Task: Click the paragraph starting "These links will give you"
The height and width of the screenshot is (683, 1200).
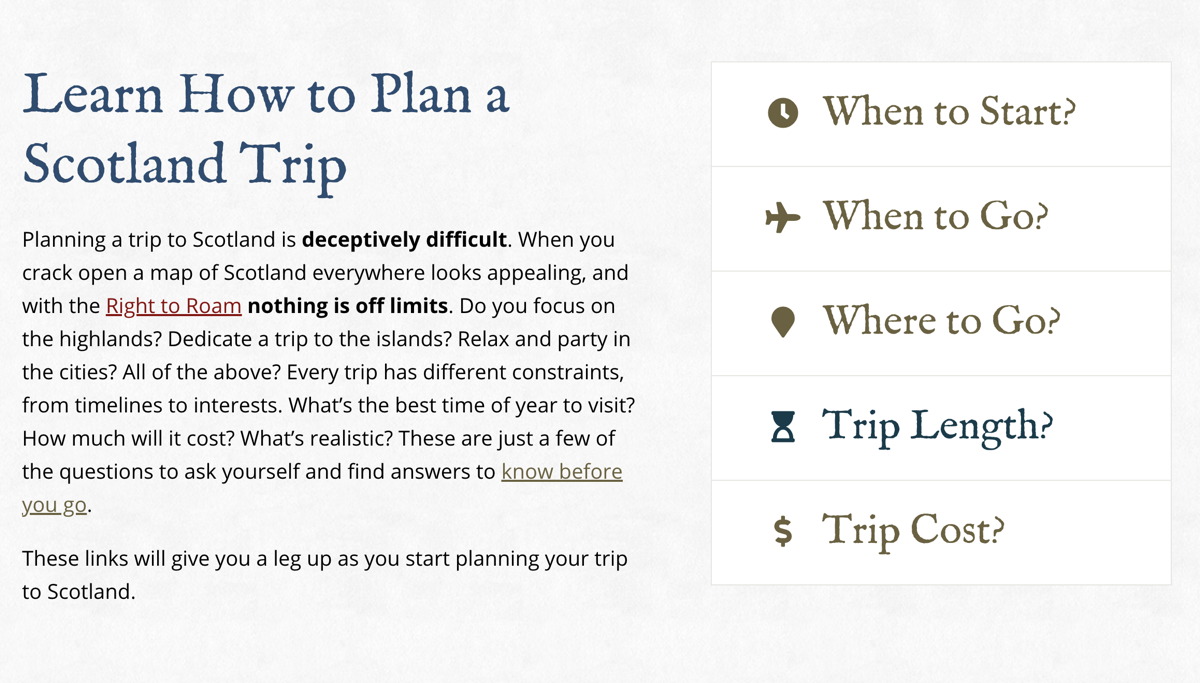Action: tap(325, 575)
